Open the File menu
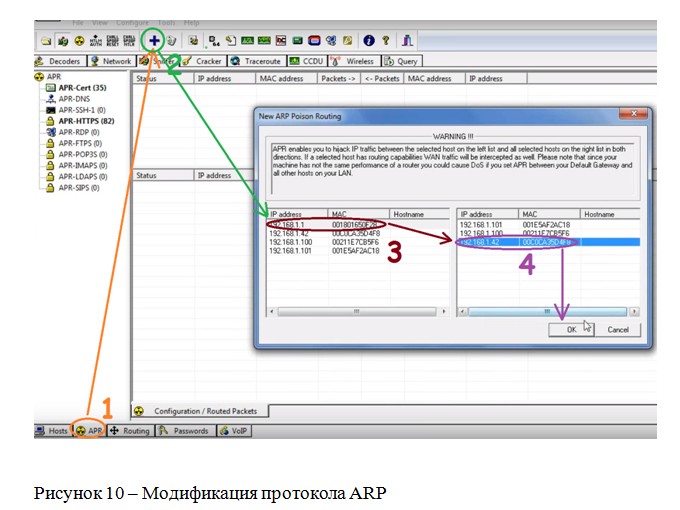Viewport: 680px width, 510px height. (x=78, y=23)
